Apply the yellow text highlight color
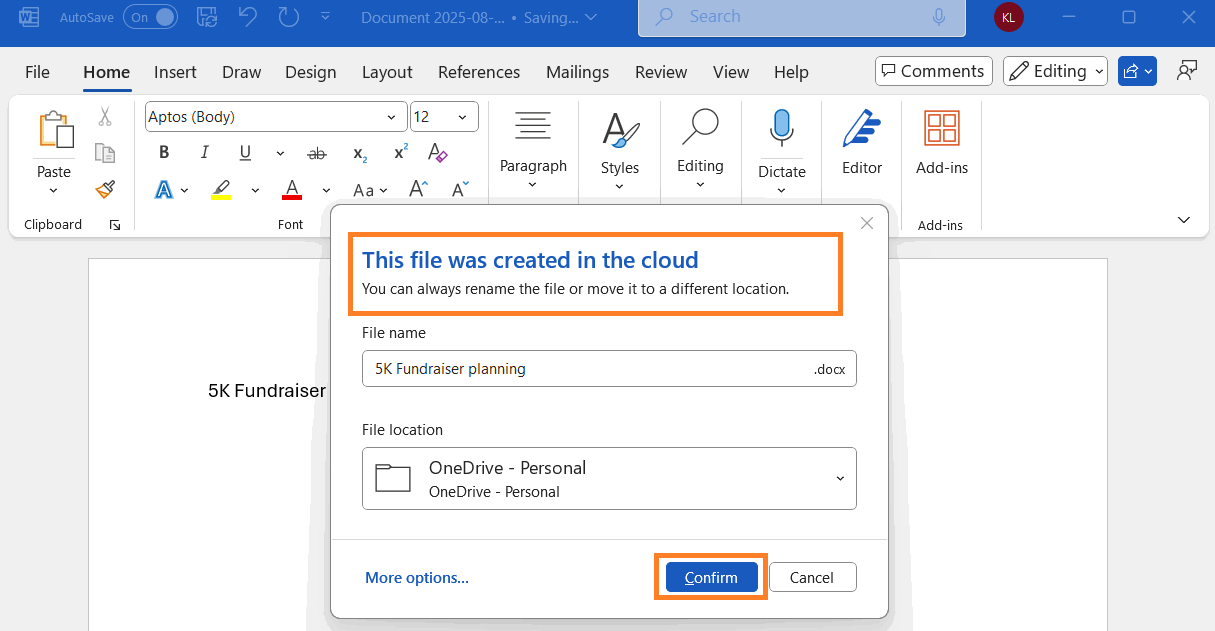 [x=222, y=189]
